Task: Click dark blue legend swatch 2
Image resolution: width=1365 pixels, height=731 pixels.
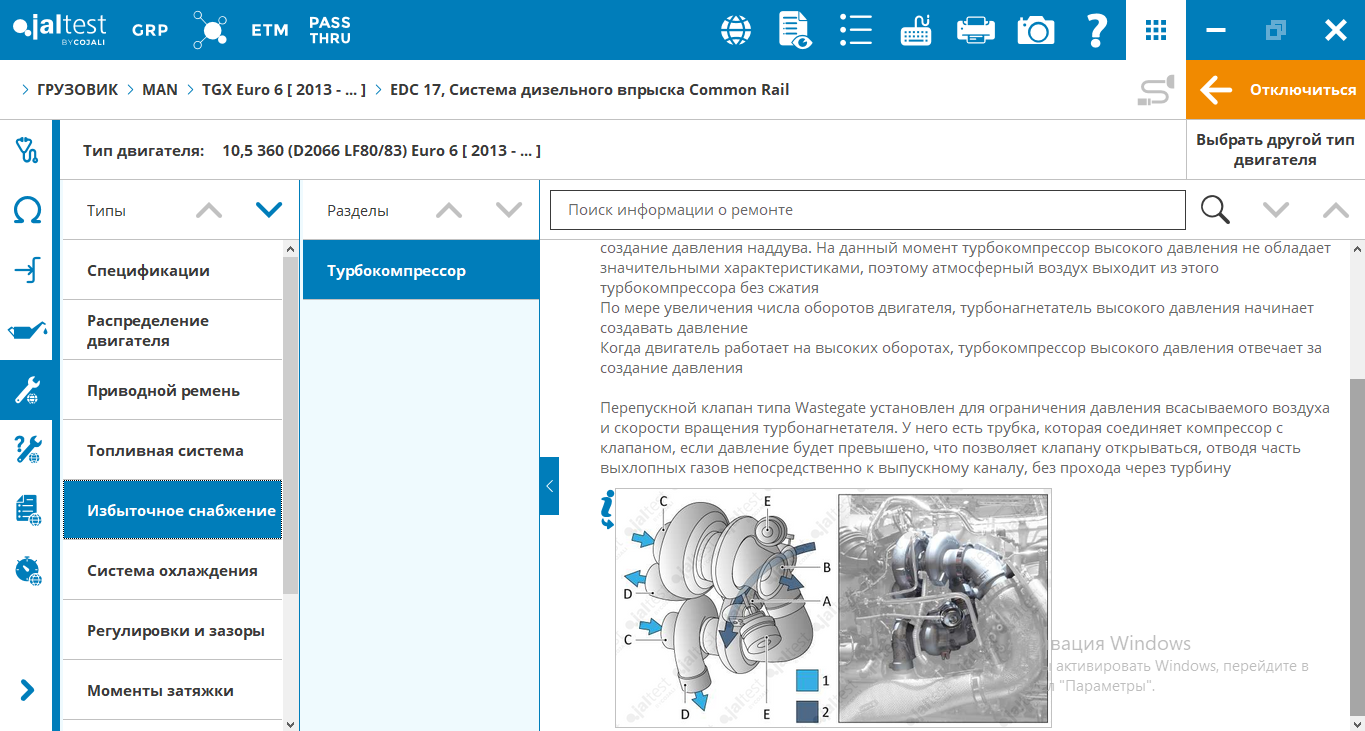Action: pos(807,713)
